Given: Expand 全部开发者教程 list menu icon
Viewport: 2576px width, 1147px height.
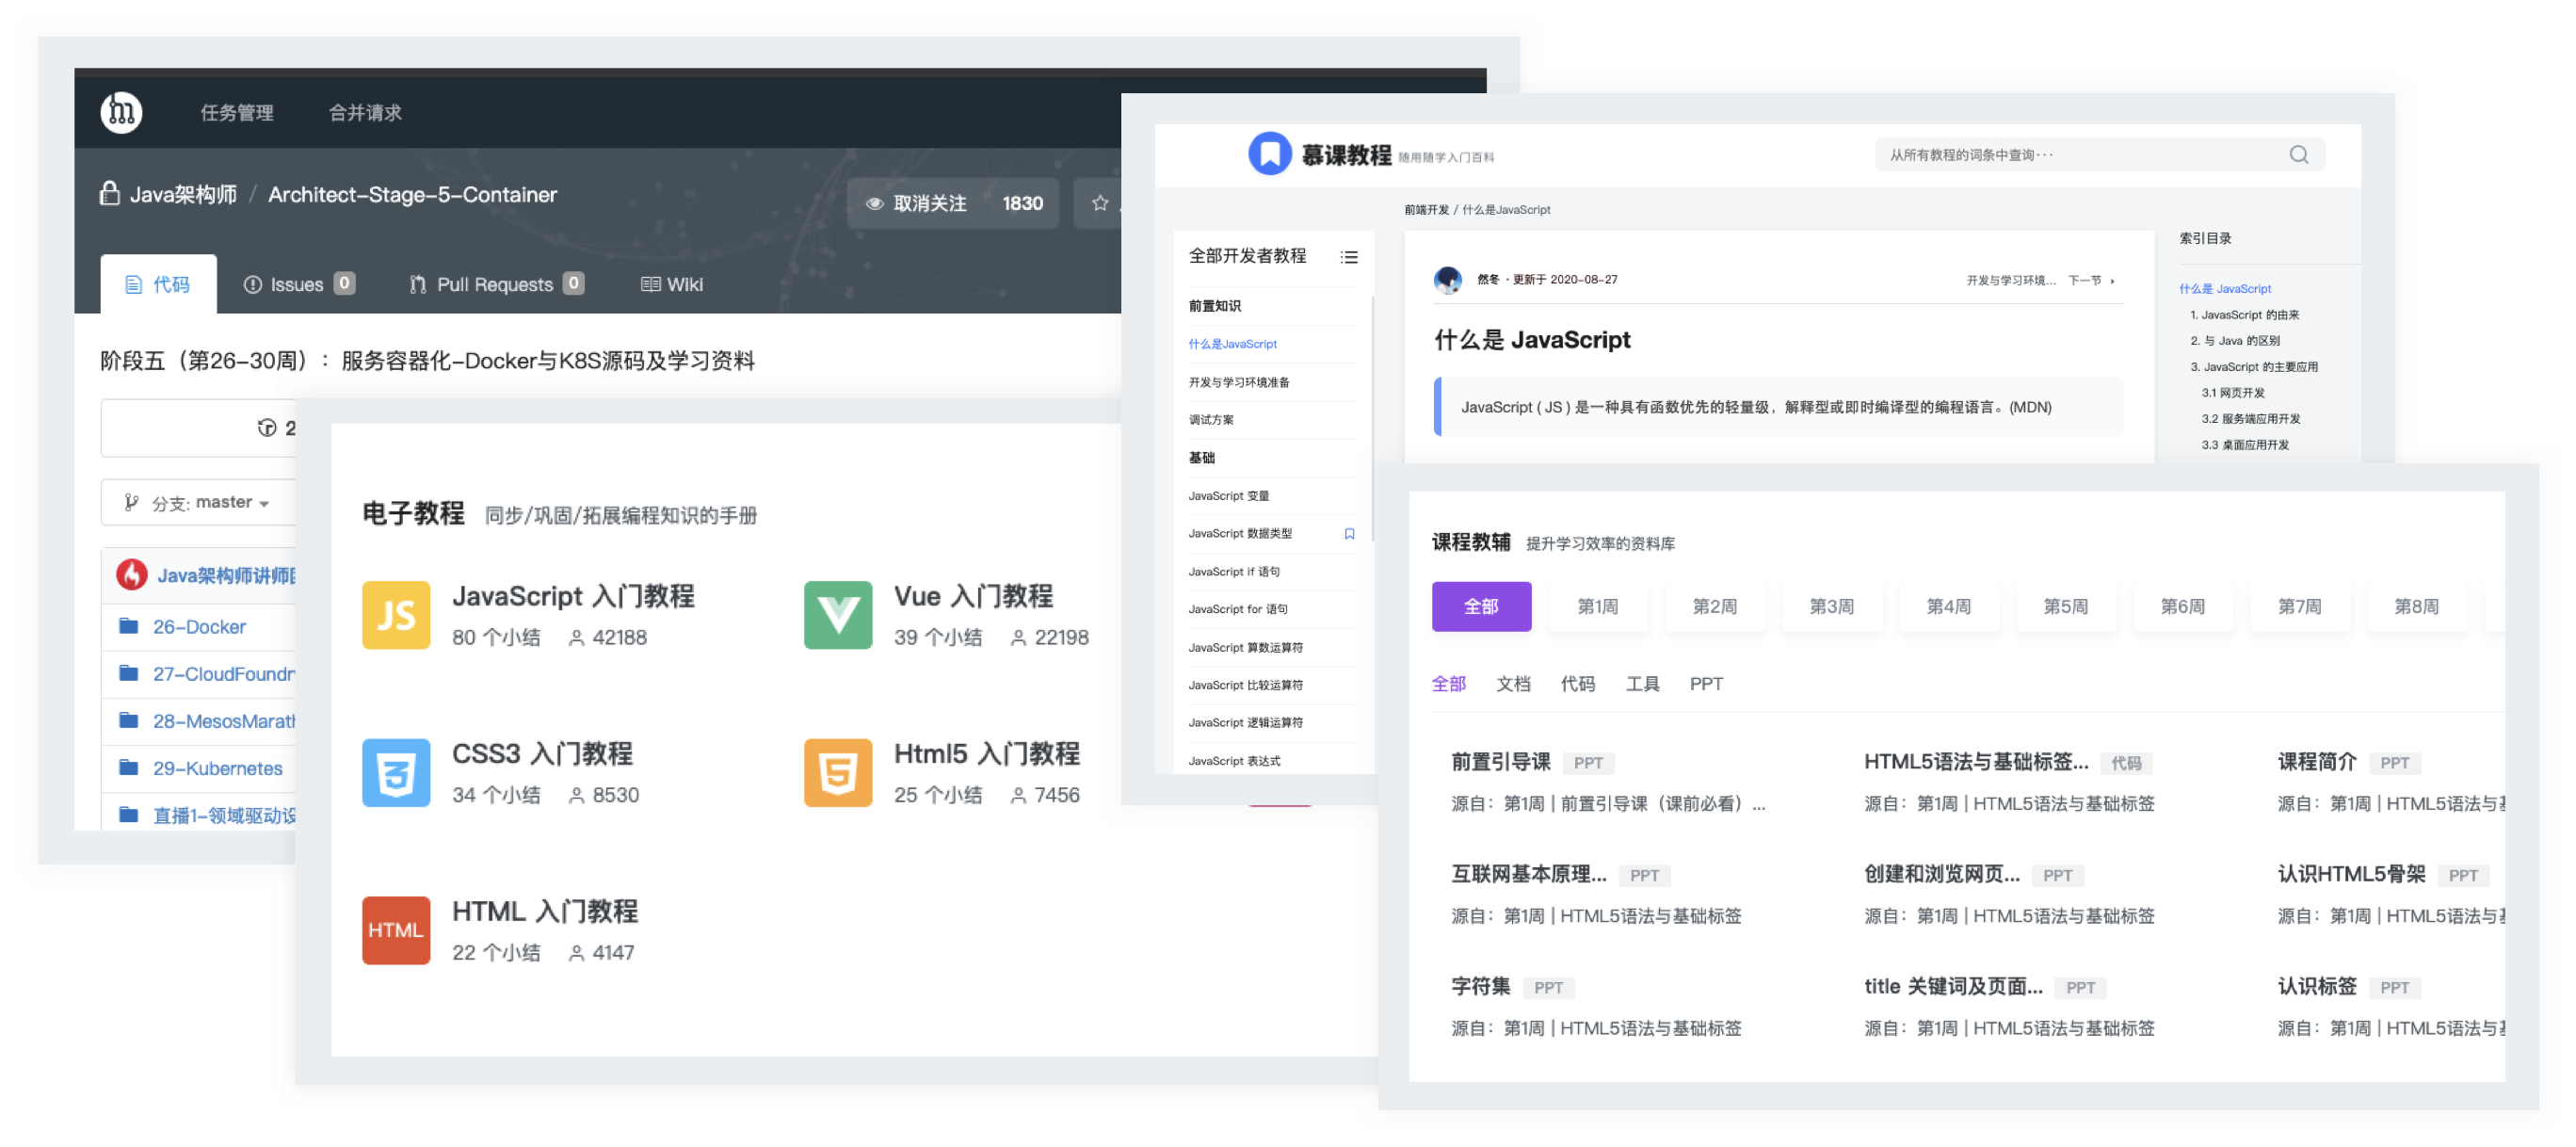Looking at the screenshot, I should click(1349, 257).
